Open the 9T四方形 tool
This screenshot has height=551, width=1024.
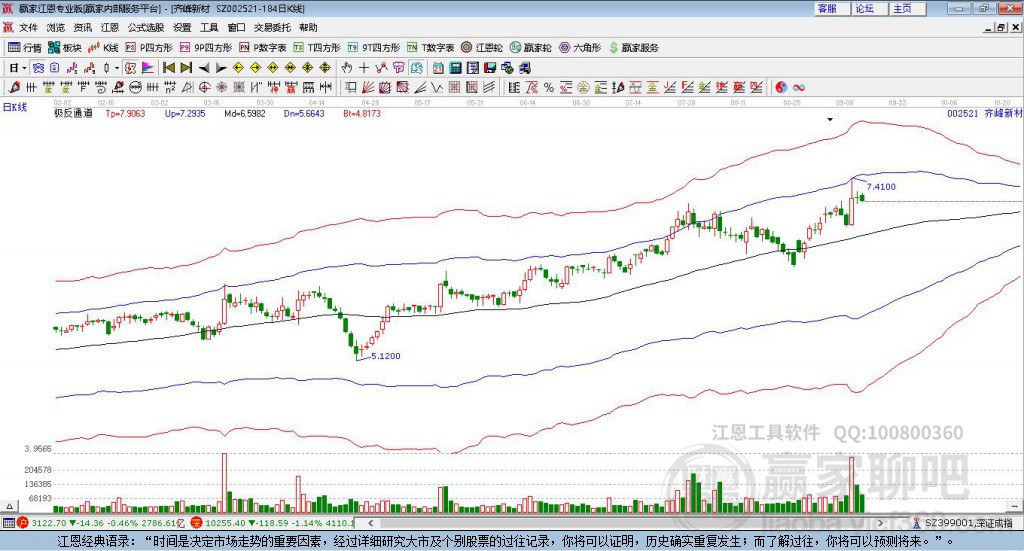point(374,48)
